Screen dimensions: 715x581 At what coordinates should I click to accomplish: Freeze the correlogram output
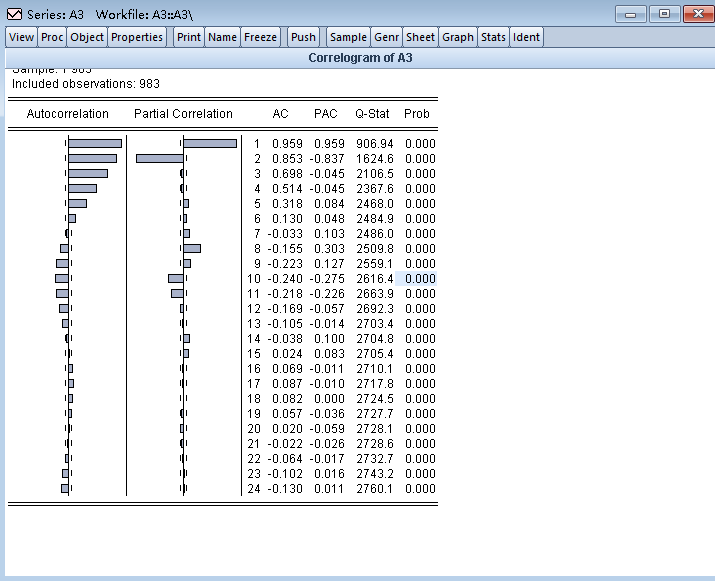point(260,37)
